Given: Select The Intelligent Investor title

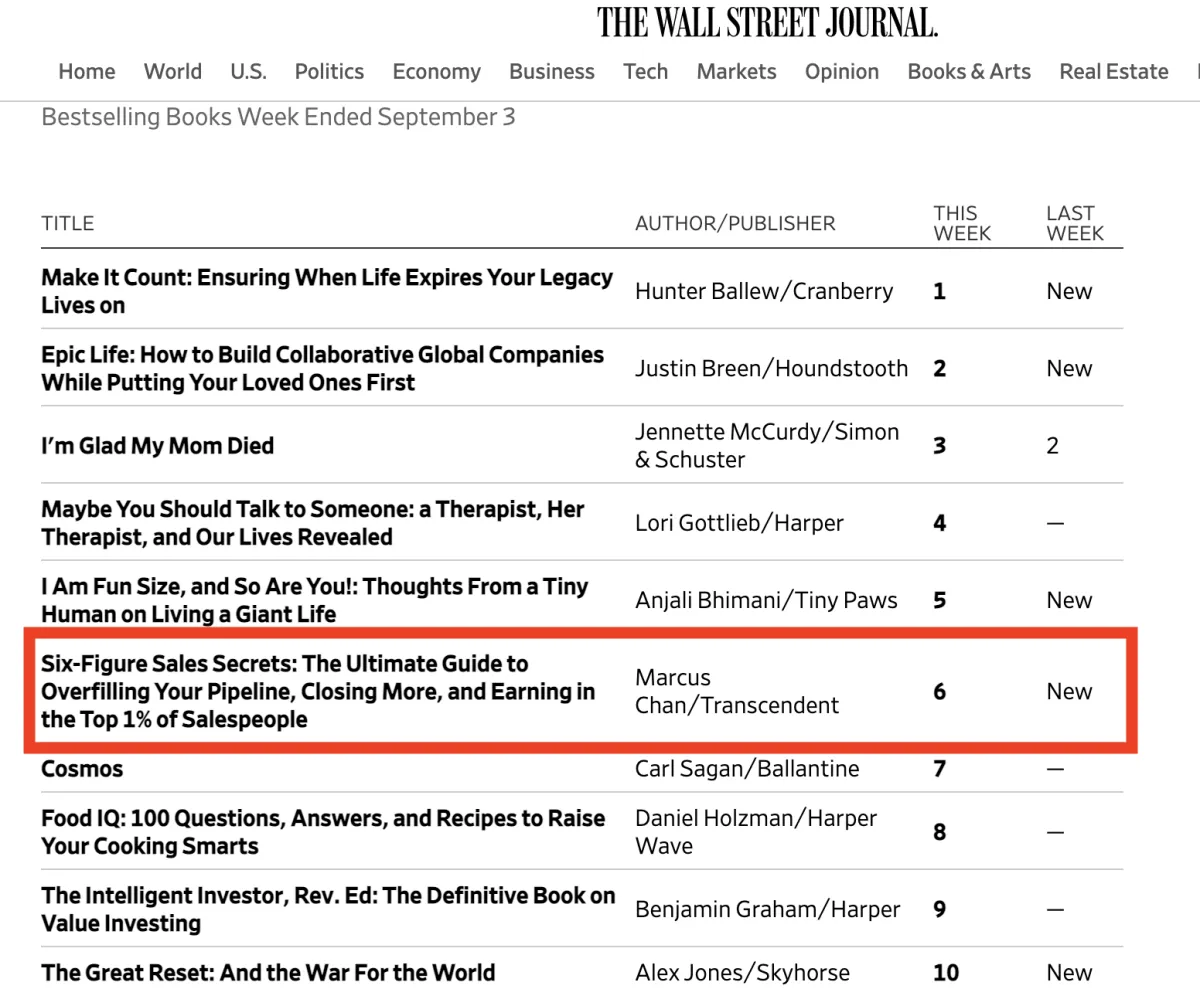Looking at the screenshot, I should tap(328, 909).
